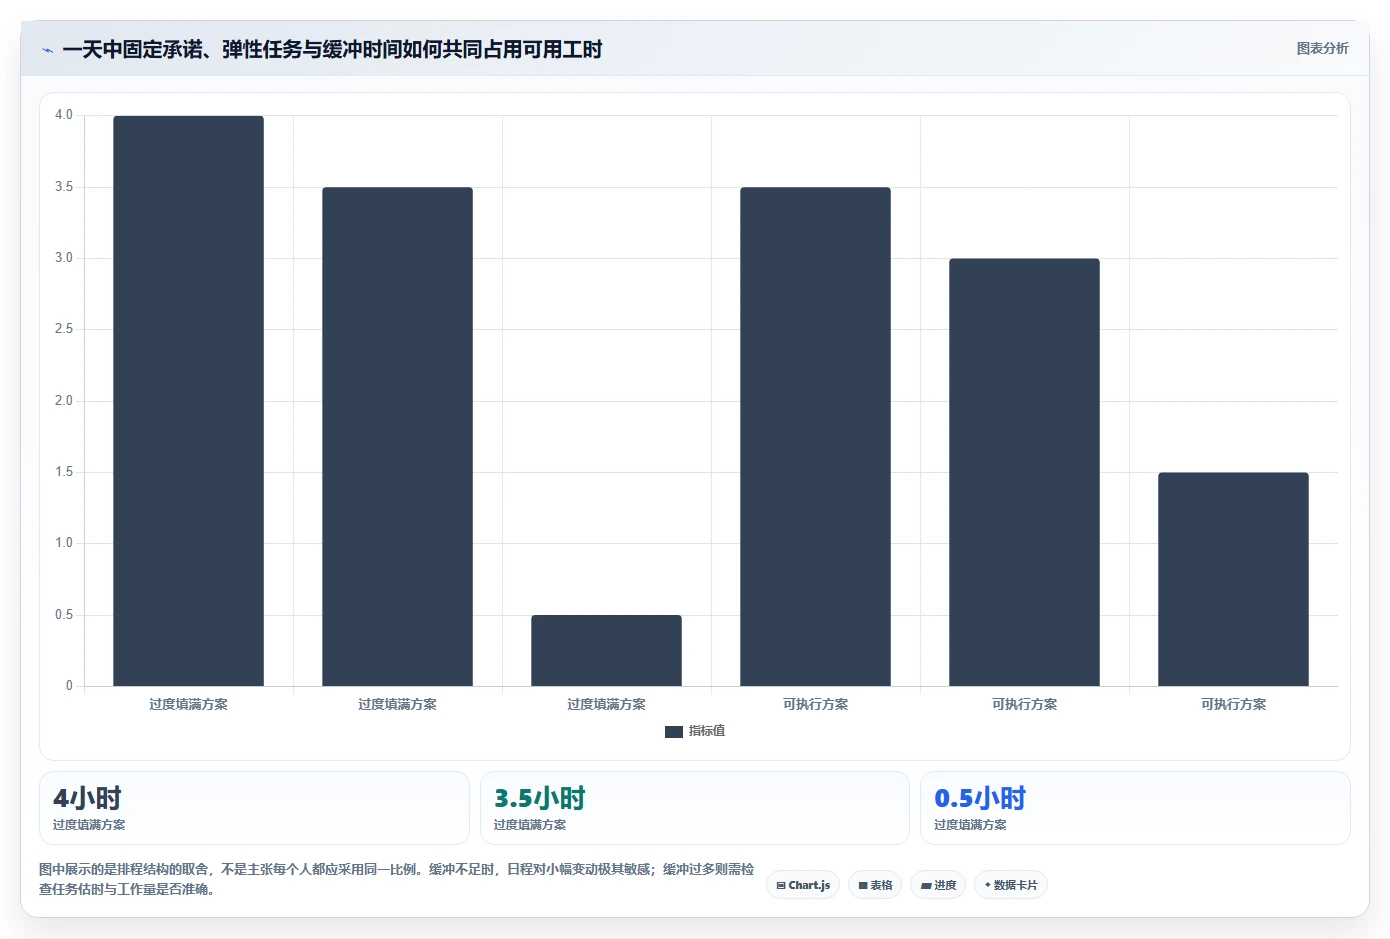Click the y-axis tick label 2.5
Viewport: 1390px width, 939px height.
point(64,329)
